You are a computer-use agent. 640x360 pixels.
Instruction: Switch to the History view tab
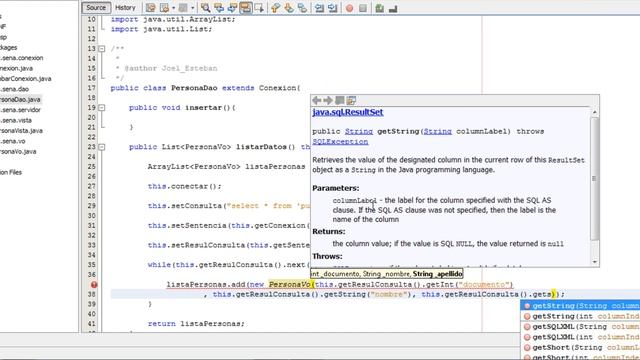coord(125,8)
